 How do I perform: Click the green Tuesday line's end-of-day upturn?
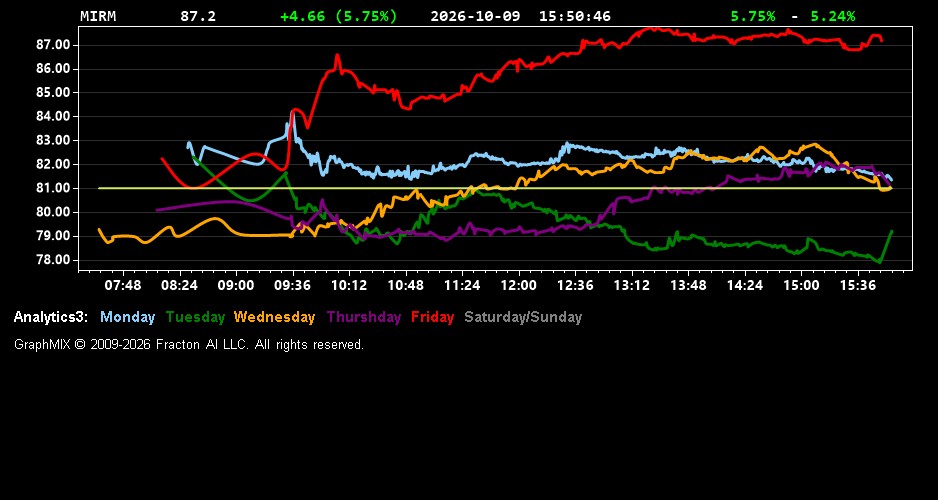coord(886,246)
